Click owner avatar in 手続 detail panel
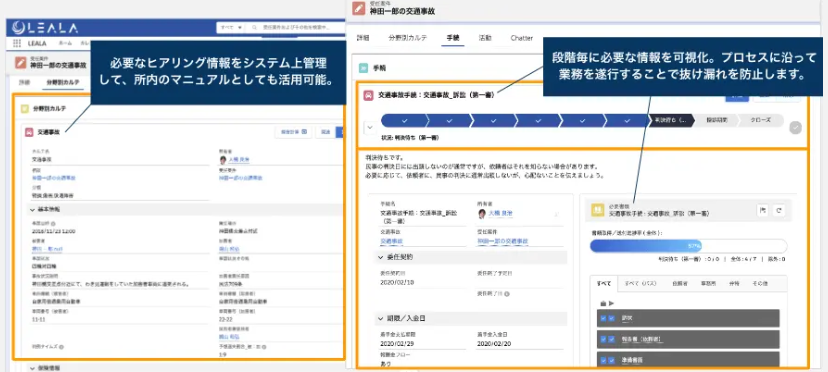The height and width of the screenshot is (372, 828). click(482, 213)
